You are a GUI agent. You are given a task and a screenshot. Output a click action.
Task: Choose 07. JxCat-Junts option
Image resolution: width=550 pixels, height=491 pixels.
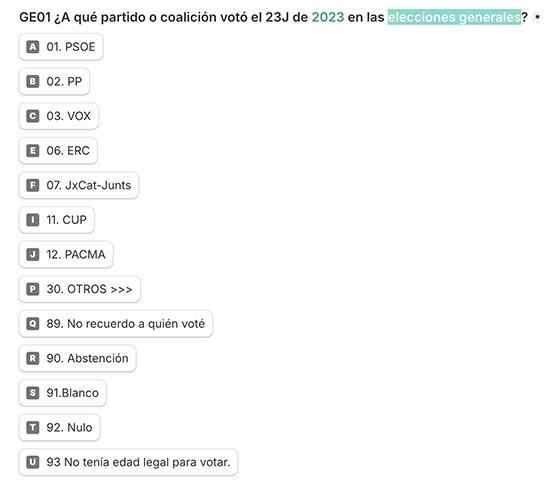coord(79,185)
